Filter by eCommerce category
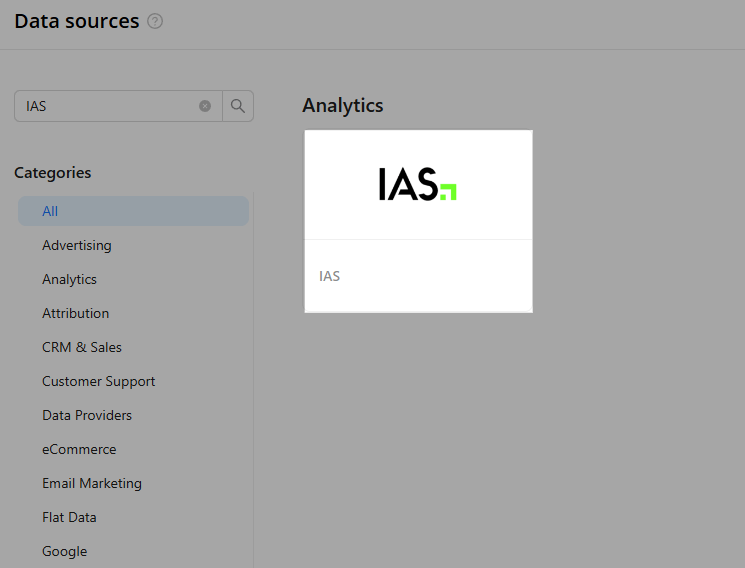745x568 pixels. 79,449
